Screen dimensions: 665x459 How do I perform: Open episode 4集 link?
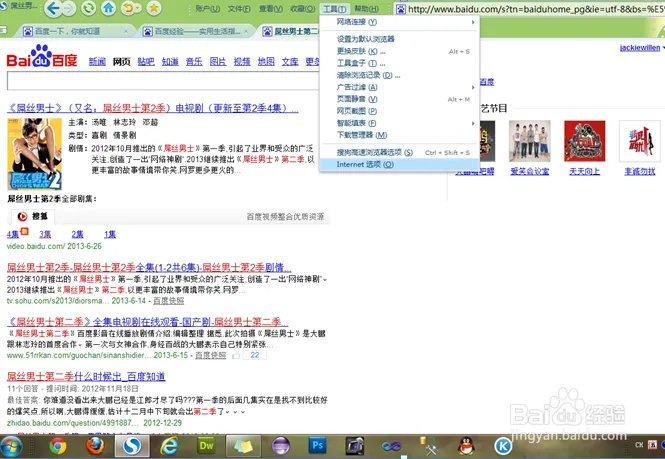[13, 234]
